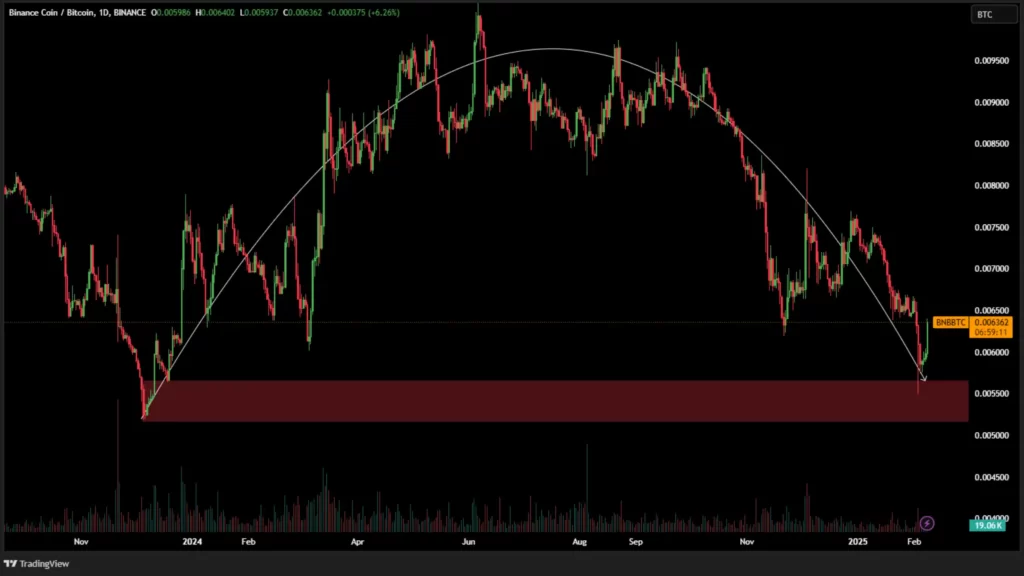Image resolution: width=1024 pixels, height=576 pixels.
Task: Click the Jun label on time axis
Action: [x=468, y=541]
